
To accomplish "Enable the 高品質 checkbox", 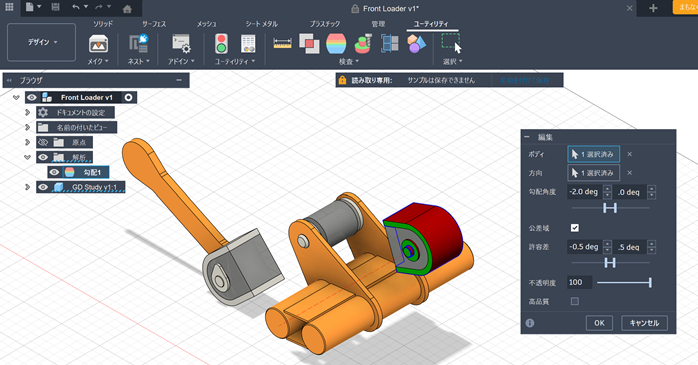I will 575,301.
